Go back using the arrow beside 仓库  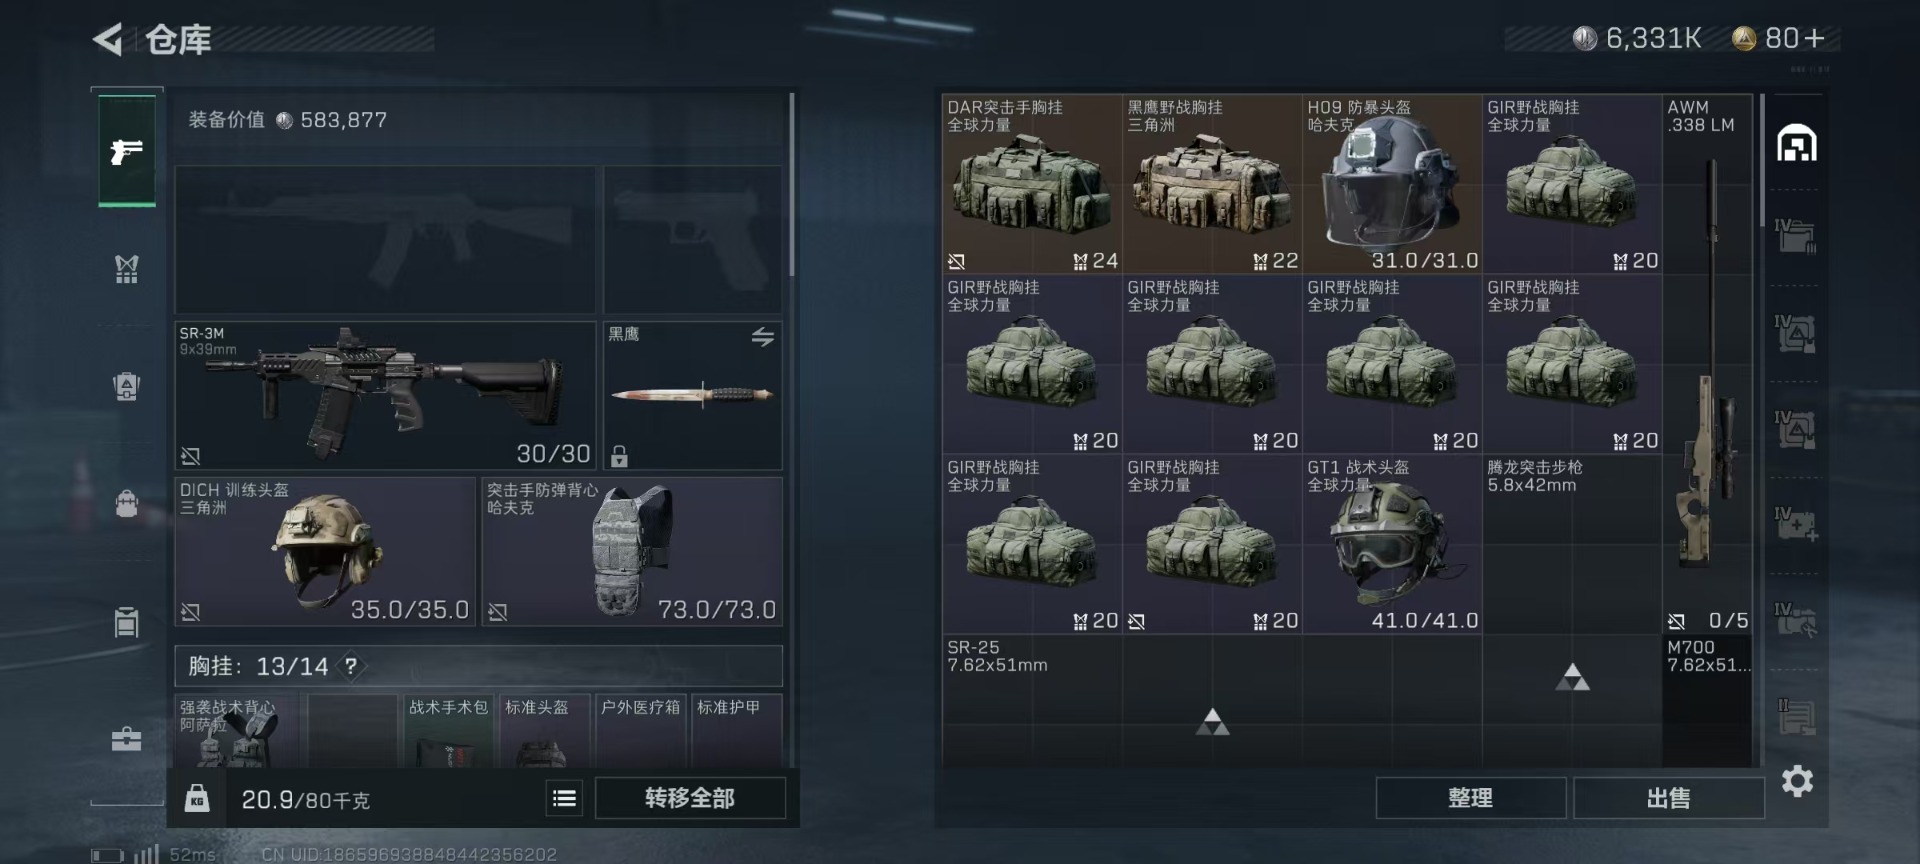(x=108, y=40)
